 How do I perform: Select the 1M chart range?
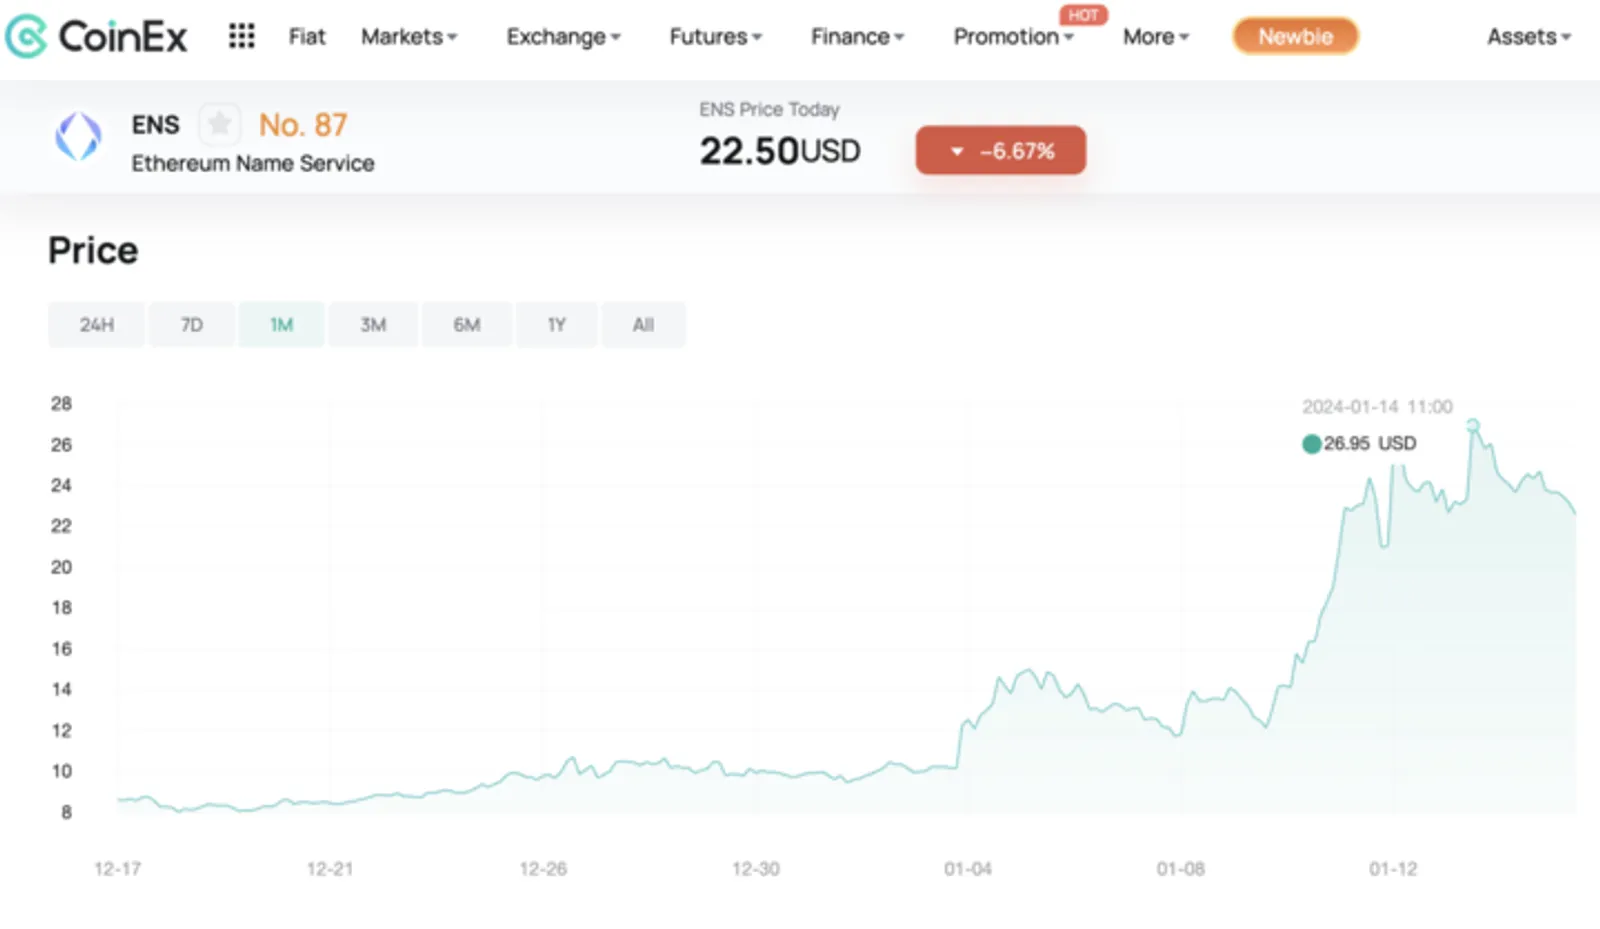(x=281, y=325)
